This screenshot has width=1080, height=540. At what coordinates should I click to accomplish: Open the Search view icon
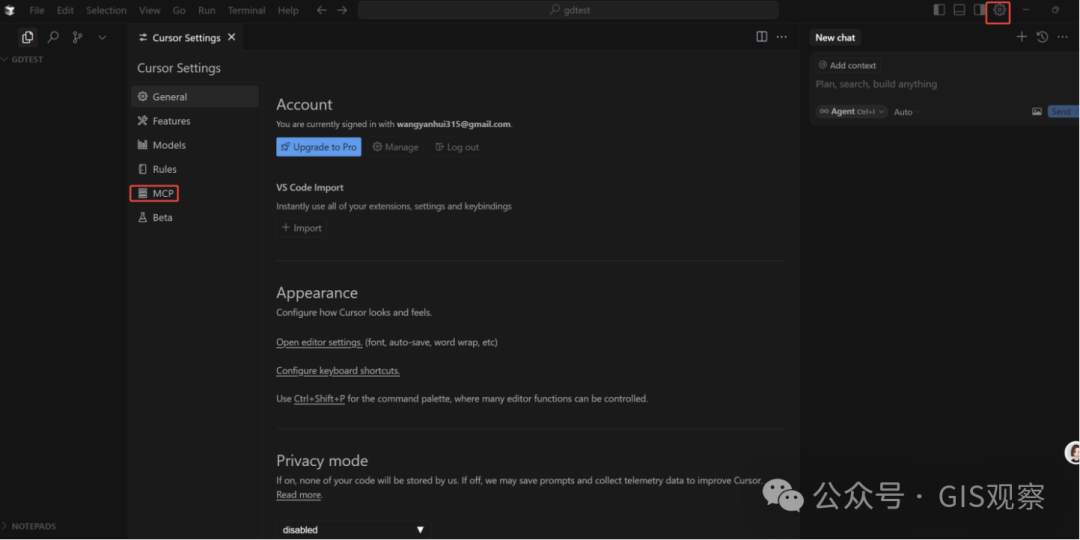point(53,37)
